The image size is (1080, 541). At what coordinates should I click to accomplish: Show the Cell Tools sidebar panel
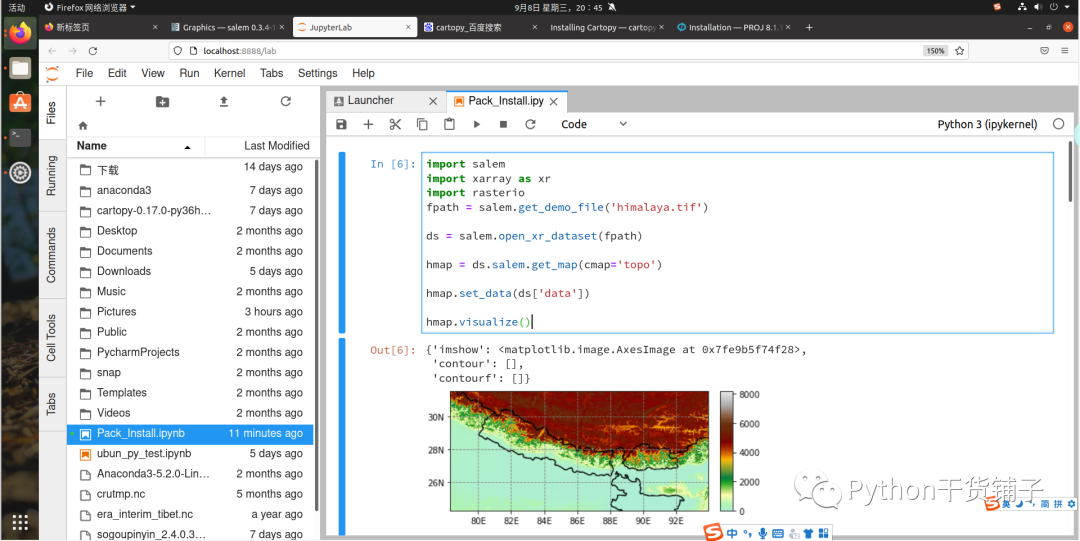click(x=52, y=337)
